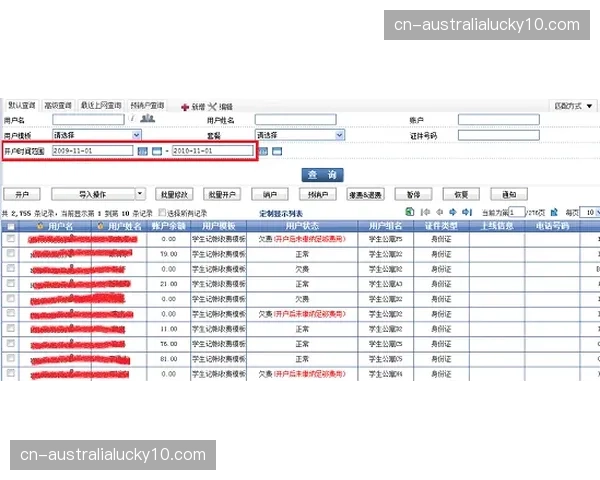Check the row with balance 81.00
This screenshot has width=600, height=480.
[x=11, y=358]
